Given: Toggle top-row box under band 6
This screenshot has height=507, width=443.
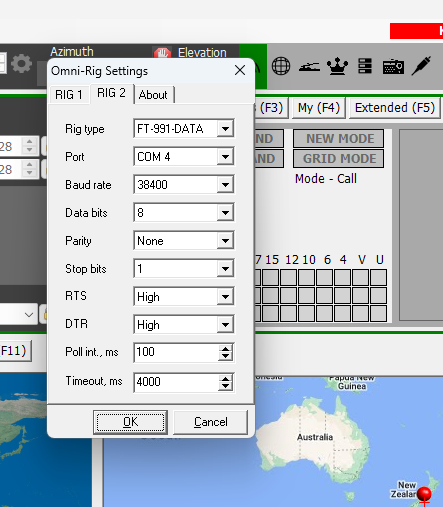Looking at the screenshot, I should point(324,277).
